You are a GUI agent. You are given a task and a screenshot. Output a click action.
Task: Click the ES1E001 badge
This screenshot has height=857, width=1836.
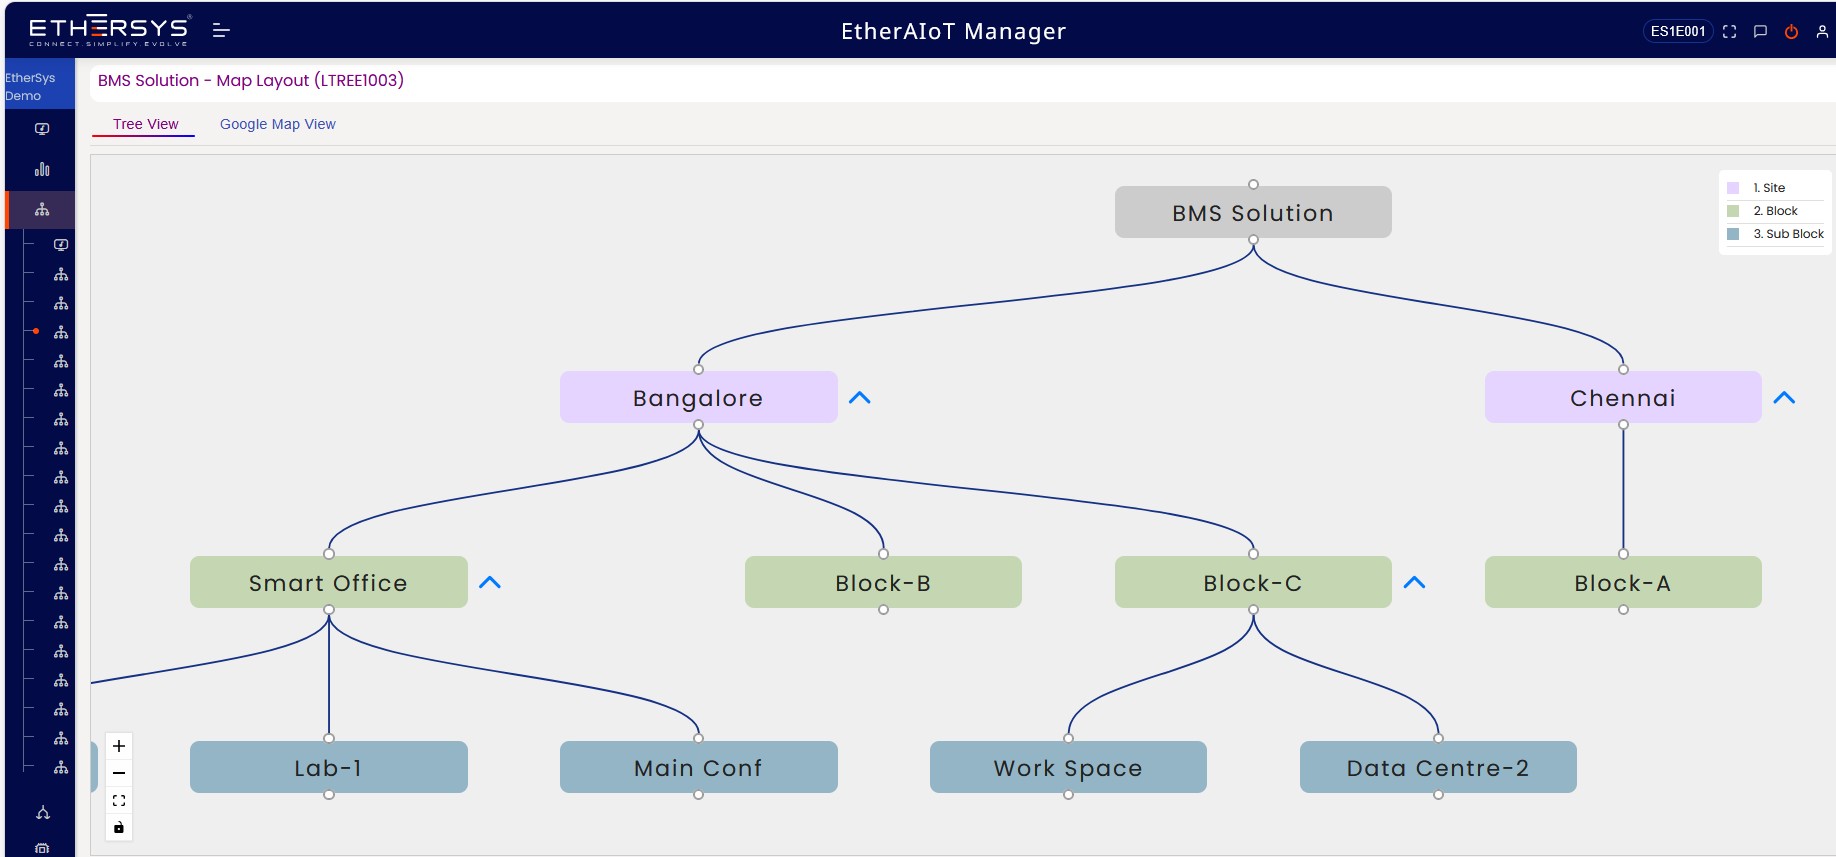point(1678,32)
